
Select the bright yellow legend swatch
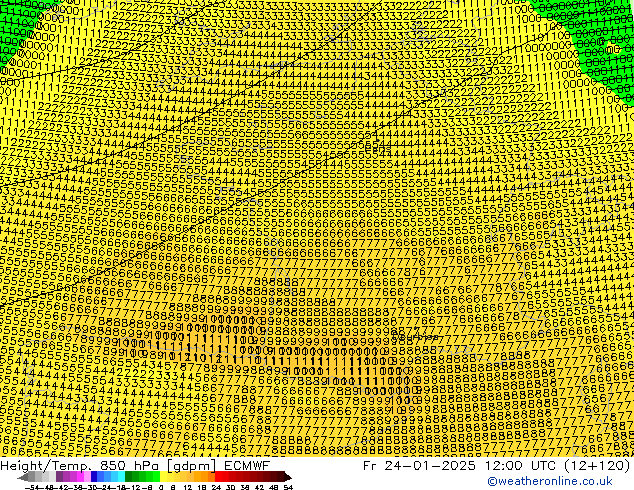pyautogui.click(x=163, y=477)
